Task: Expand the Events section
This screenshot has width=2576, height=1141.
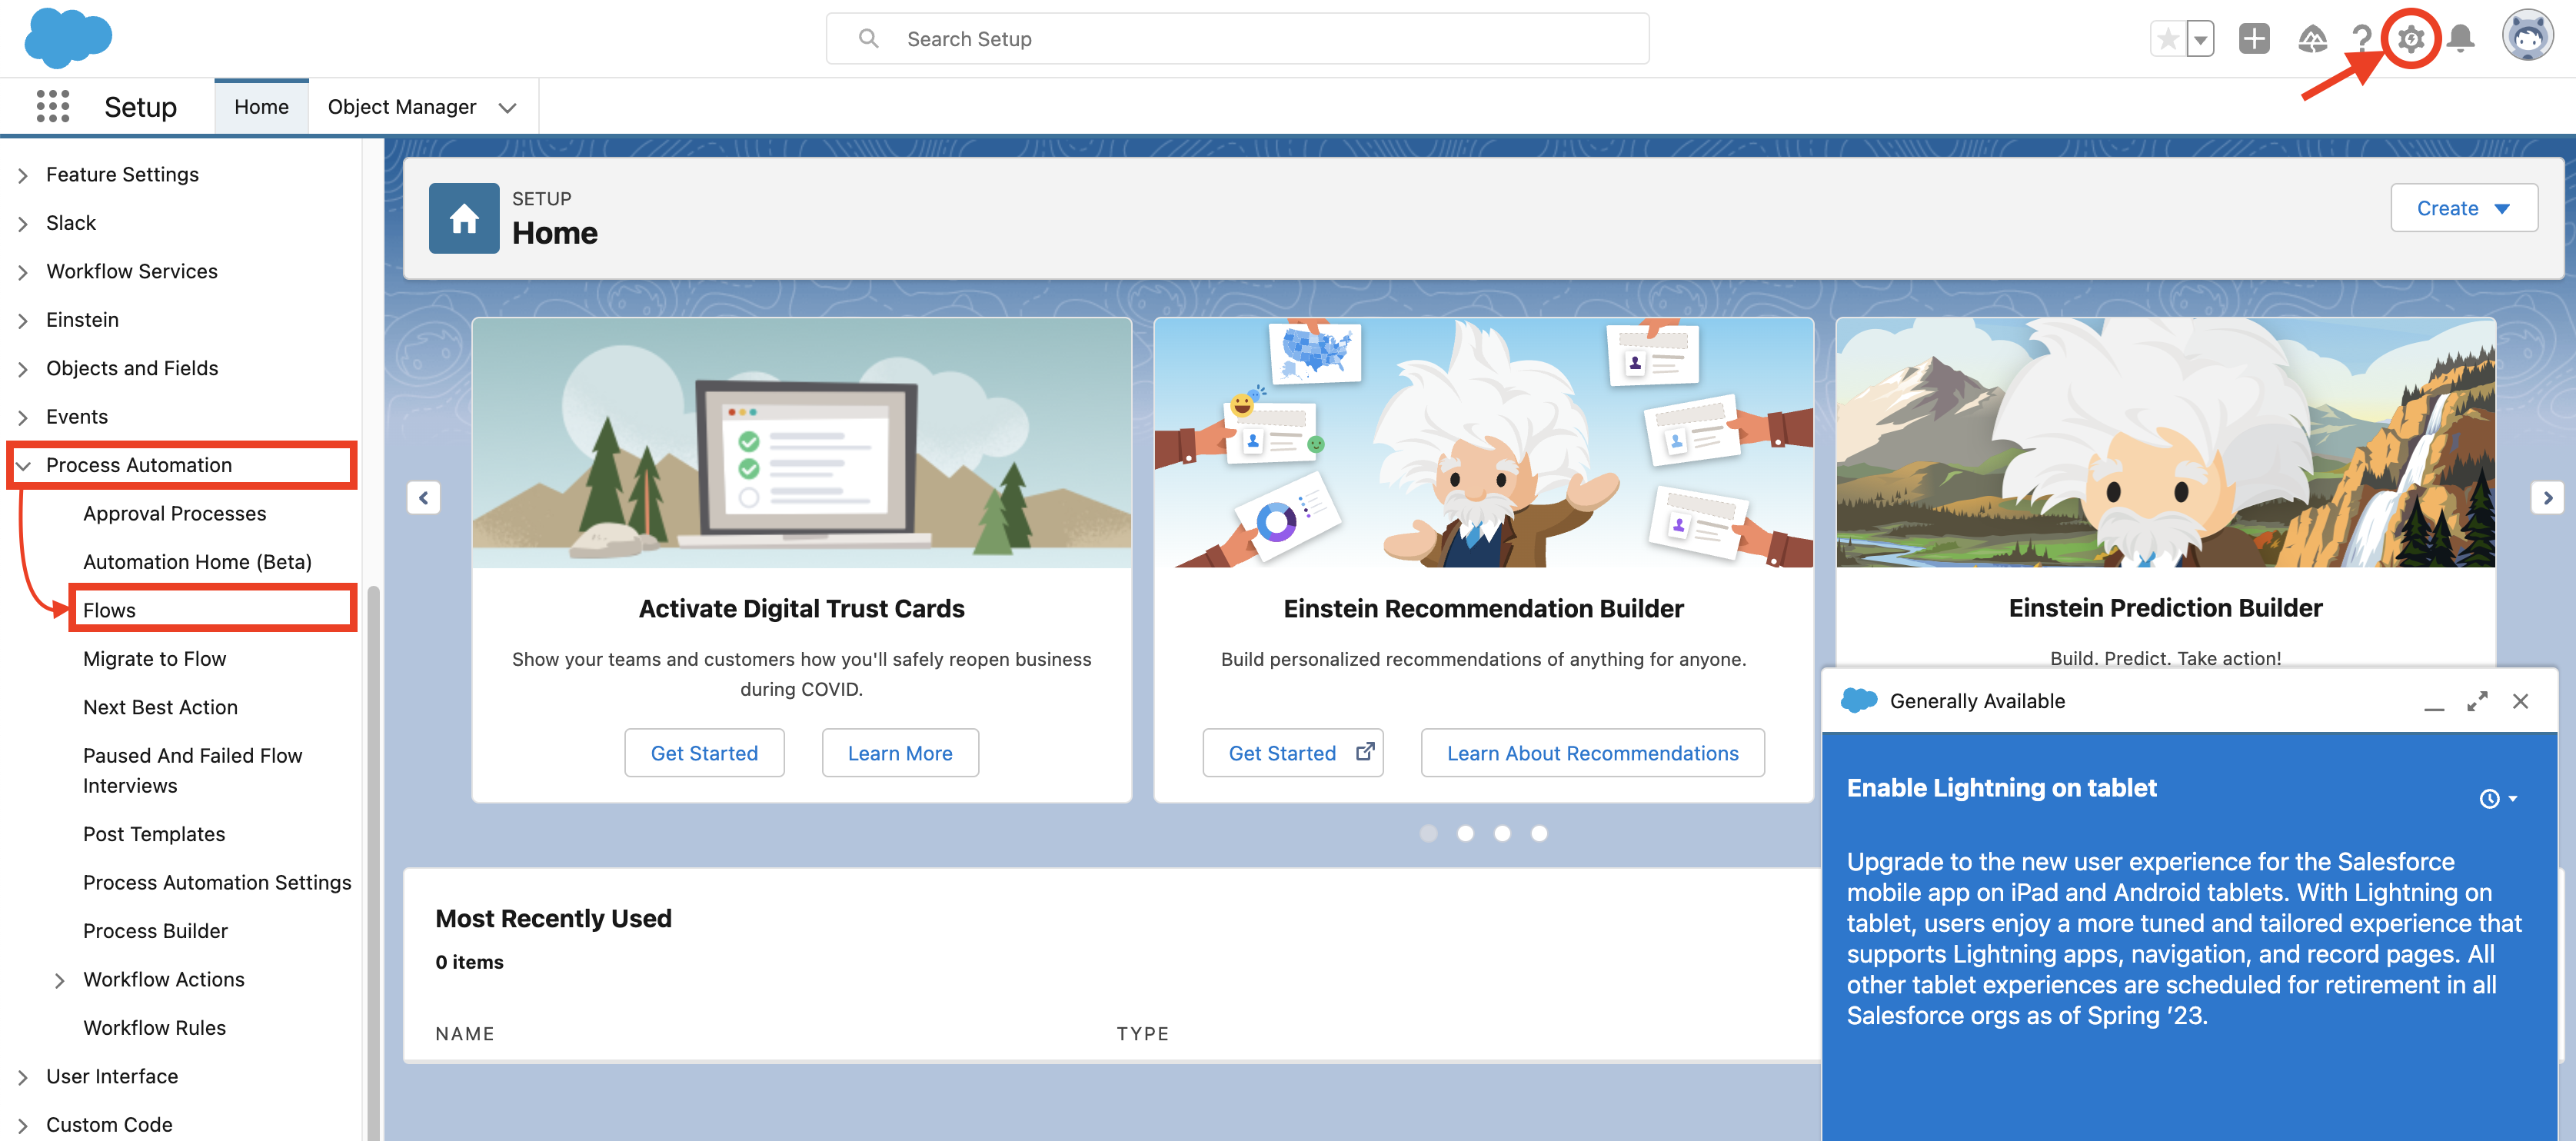Action: (x=23, y=418)
